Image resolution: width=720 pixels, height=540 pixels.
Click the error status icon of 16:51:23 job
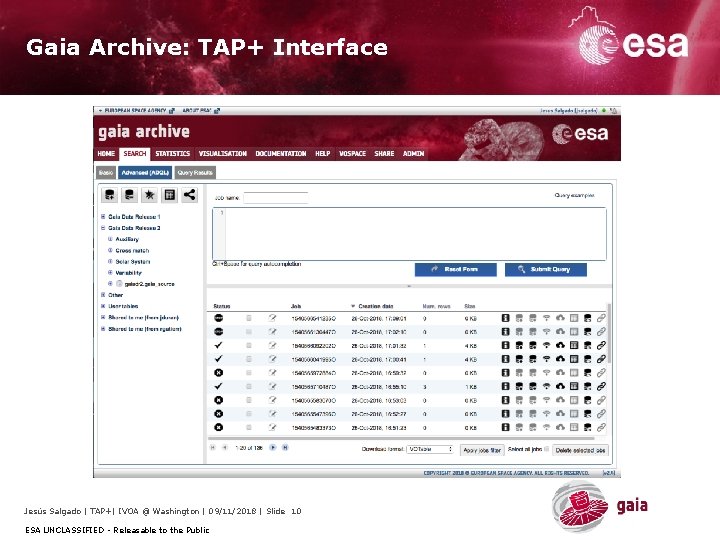click(x=219, y=428)
